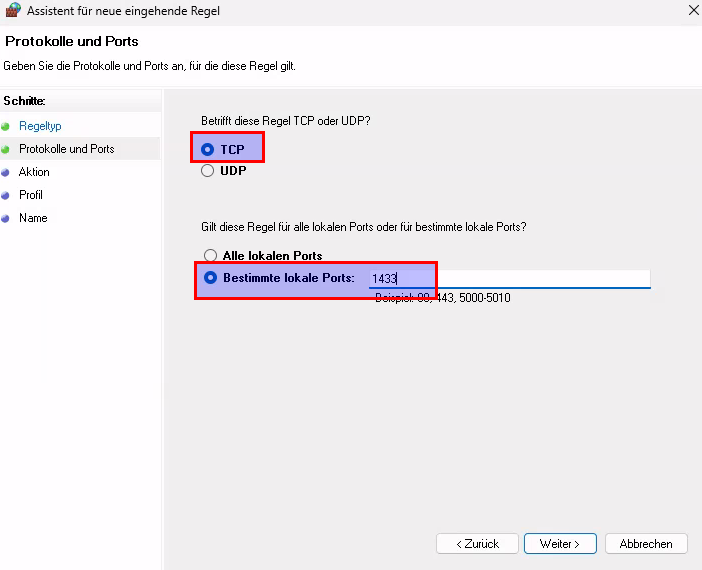The width and height of the screenshot is (702, 570).
Task: Open the Regeltyp step link
Action: (40, 126)
